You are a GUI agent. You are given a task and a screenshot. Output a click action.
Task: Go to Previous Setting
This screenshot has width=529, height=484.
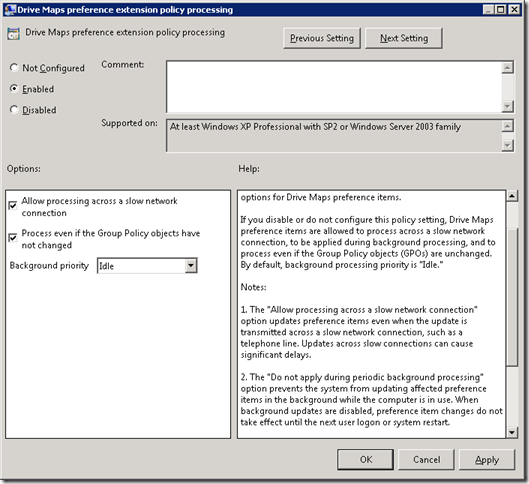coord(322,38)
